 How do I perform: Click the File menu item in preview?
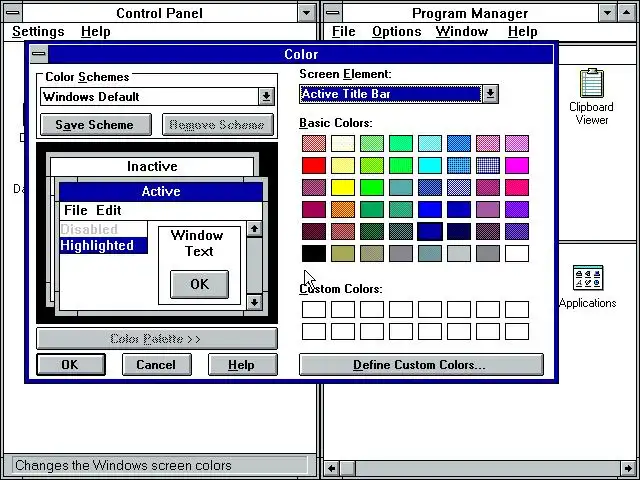[76, 210]
